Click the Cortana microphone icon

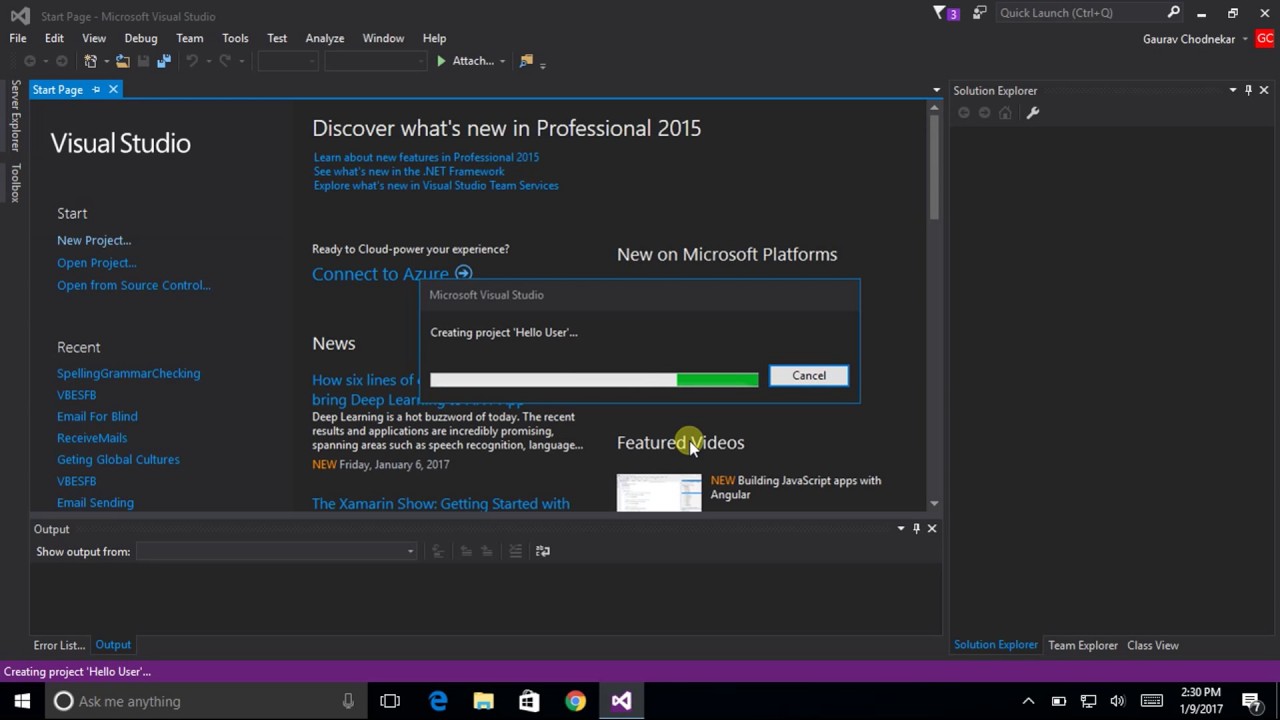[348, 701]
